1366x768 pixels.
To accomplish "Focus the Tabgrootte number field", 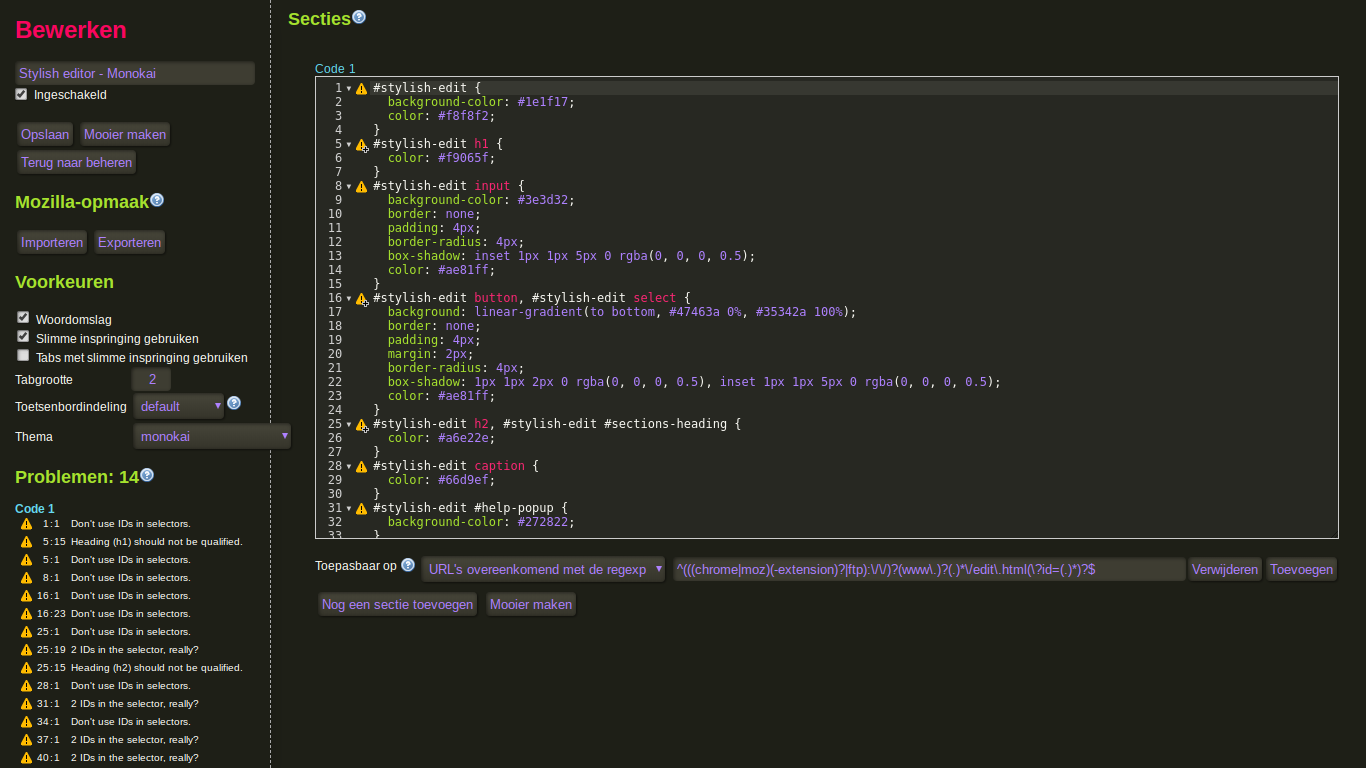I will click(x=152, y=379).
